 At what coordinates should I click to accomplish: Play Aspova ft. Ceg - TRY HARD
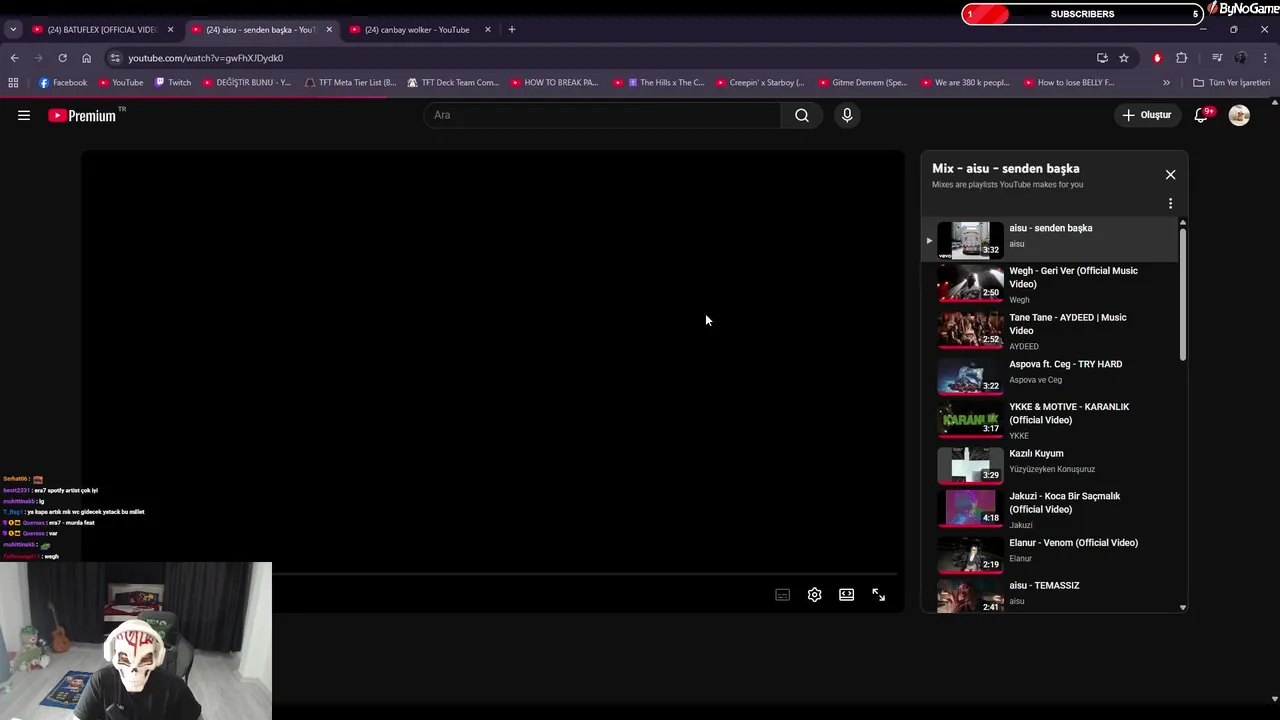tap(1050, 376)
